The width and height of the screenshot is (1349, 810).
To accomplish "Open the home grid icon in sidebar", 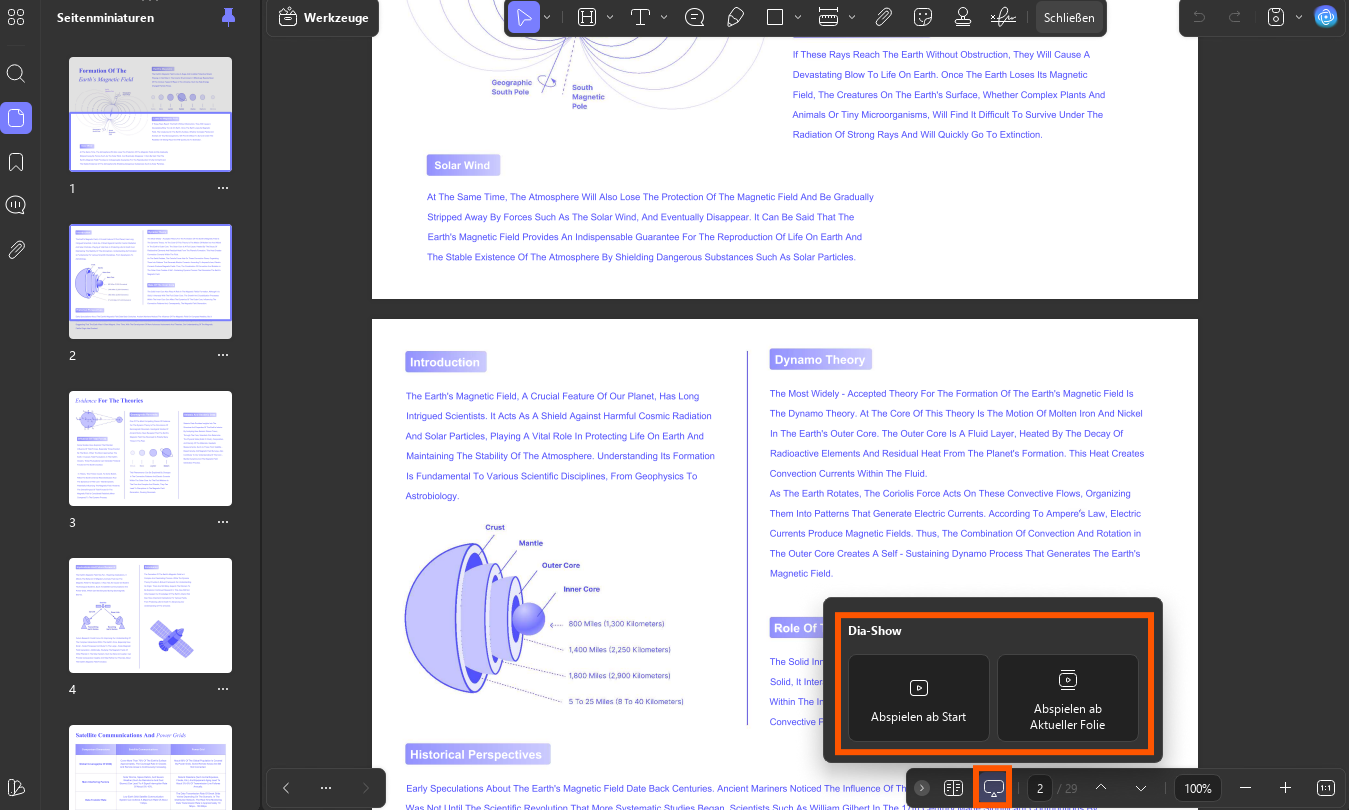I will click(16, 17).
